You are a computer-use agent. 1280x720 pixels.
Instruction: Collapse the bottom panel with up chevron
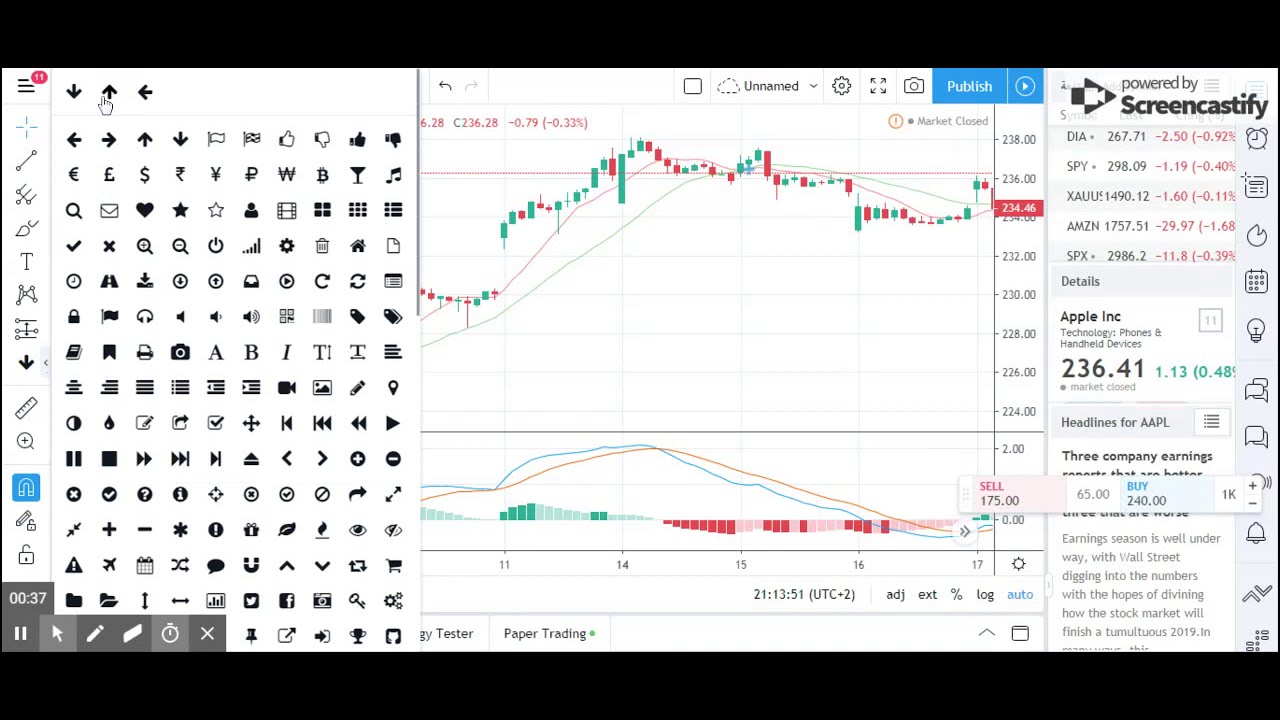click(986, 633)
